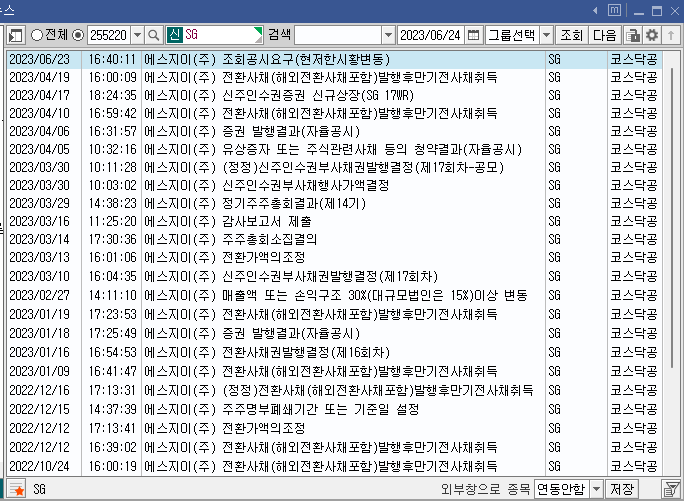Click the green corner marker on SG box
Image resolution: width=684 pixels, height=501 pixels.
click(x=258, y=31)
